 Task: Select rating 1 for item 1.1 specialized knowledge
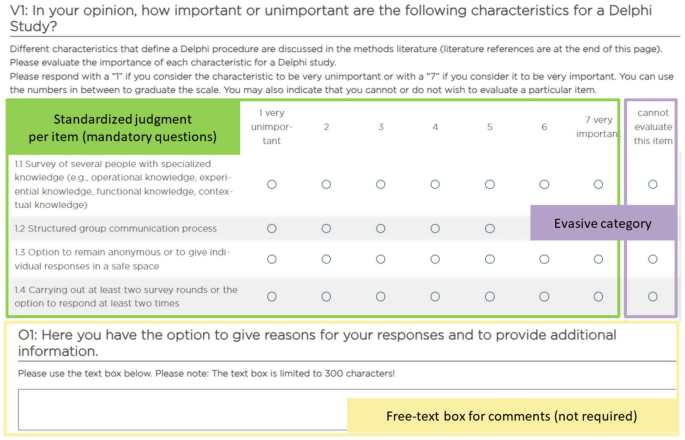[x=272, y=184]
